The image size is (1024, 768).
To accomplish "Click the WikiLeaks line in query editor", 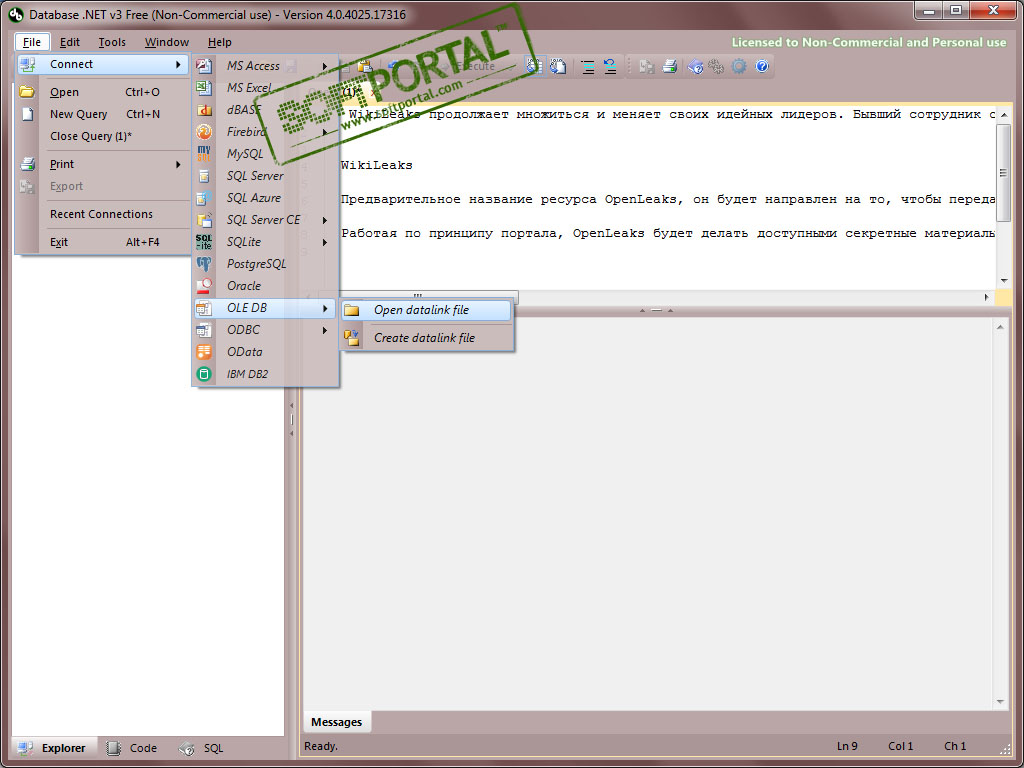I will (x=377, y=166).
